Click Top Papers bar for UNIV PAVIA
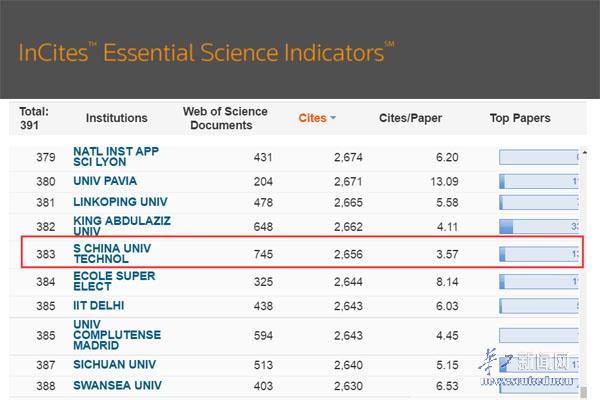This screenshot has height=400, width=600. tap(540, 181)
